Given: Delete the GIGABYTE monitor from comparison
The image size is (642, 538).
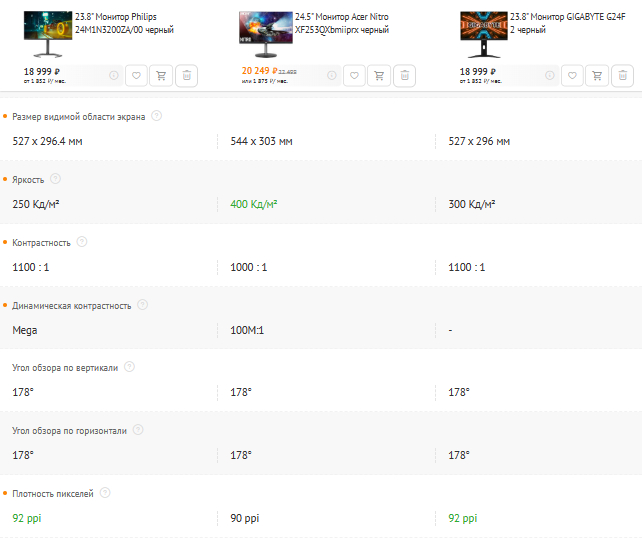Looking at the screenshot, I should (x=622, y=75).
